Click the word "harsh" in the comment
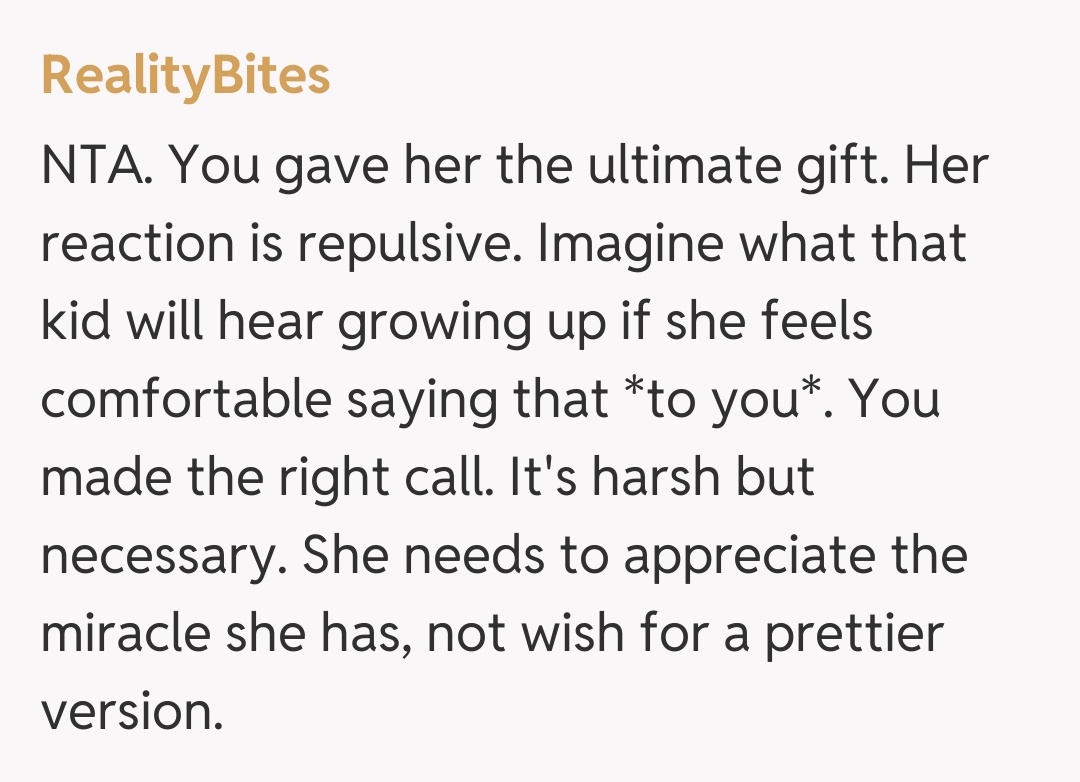 click(657, 478)
